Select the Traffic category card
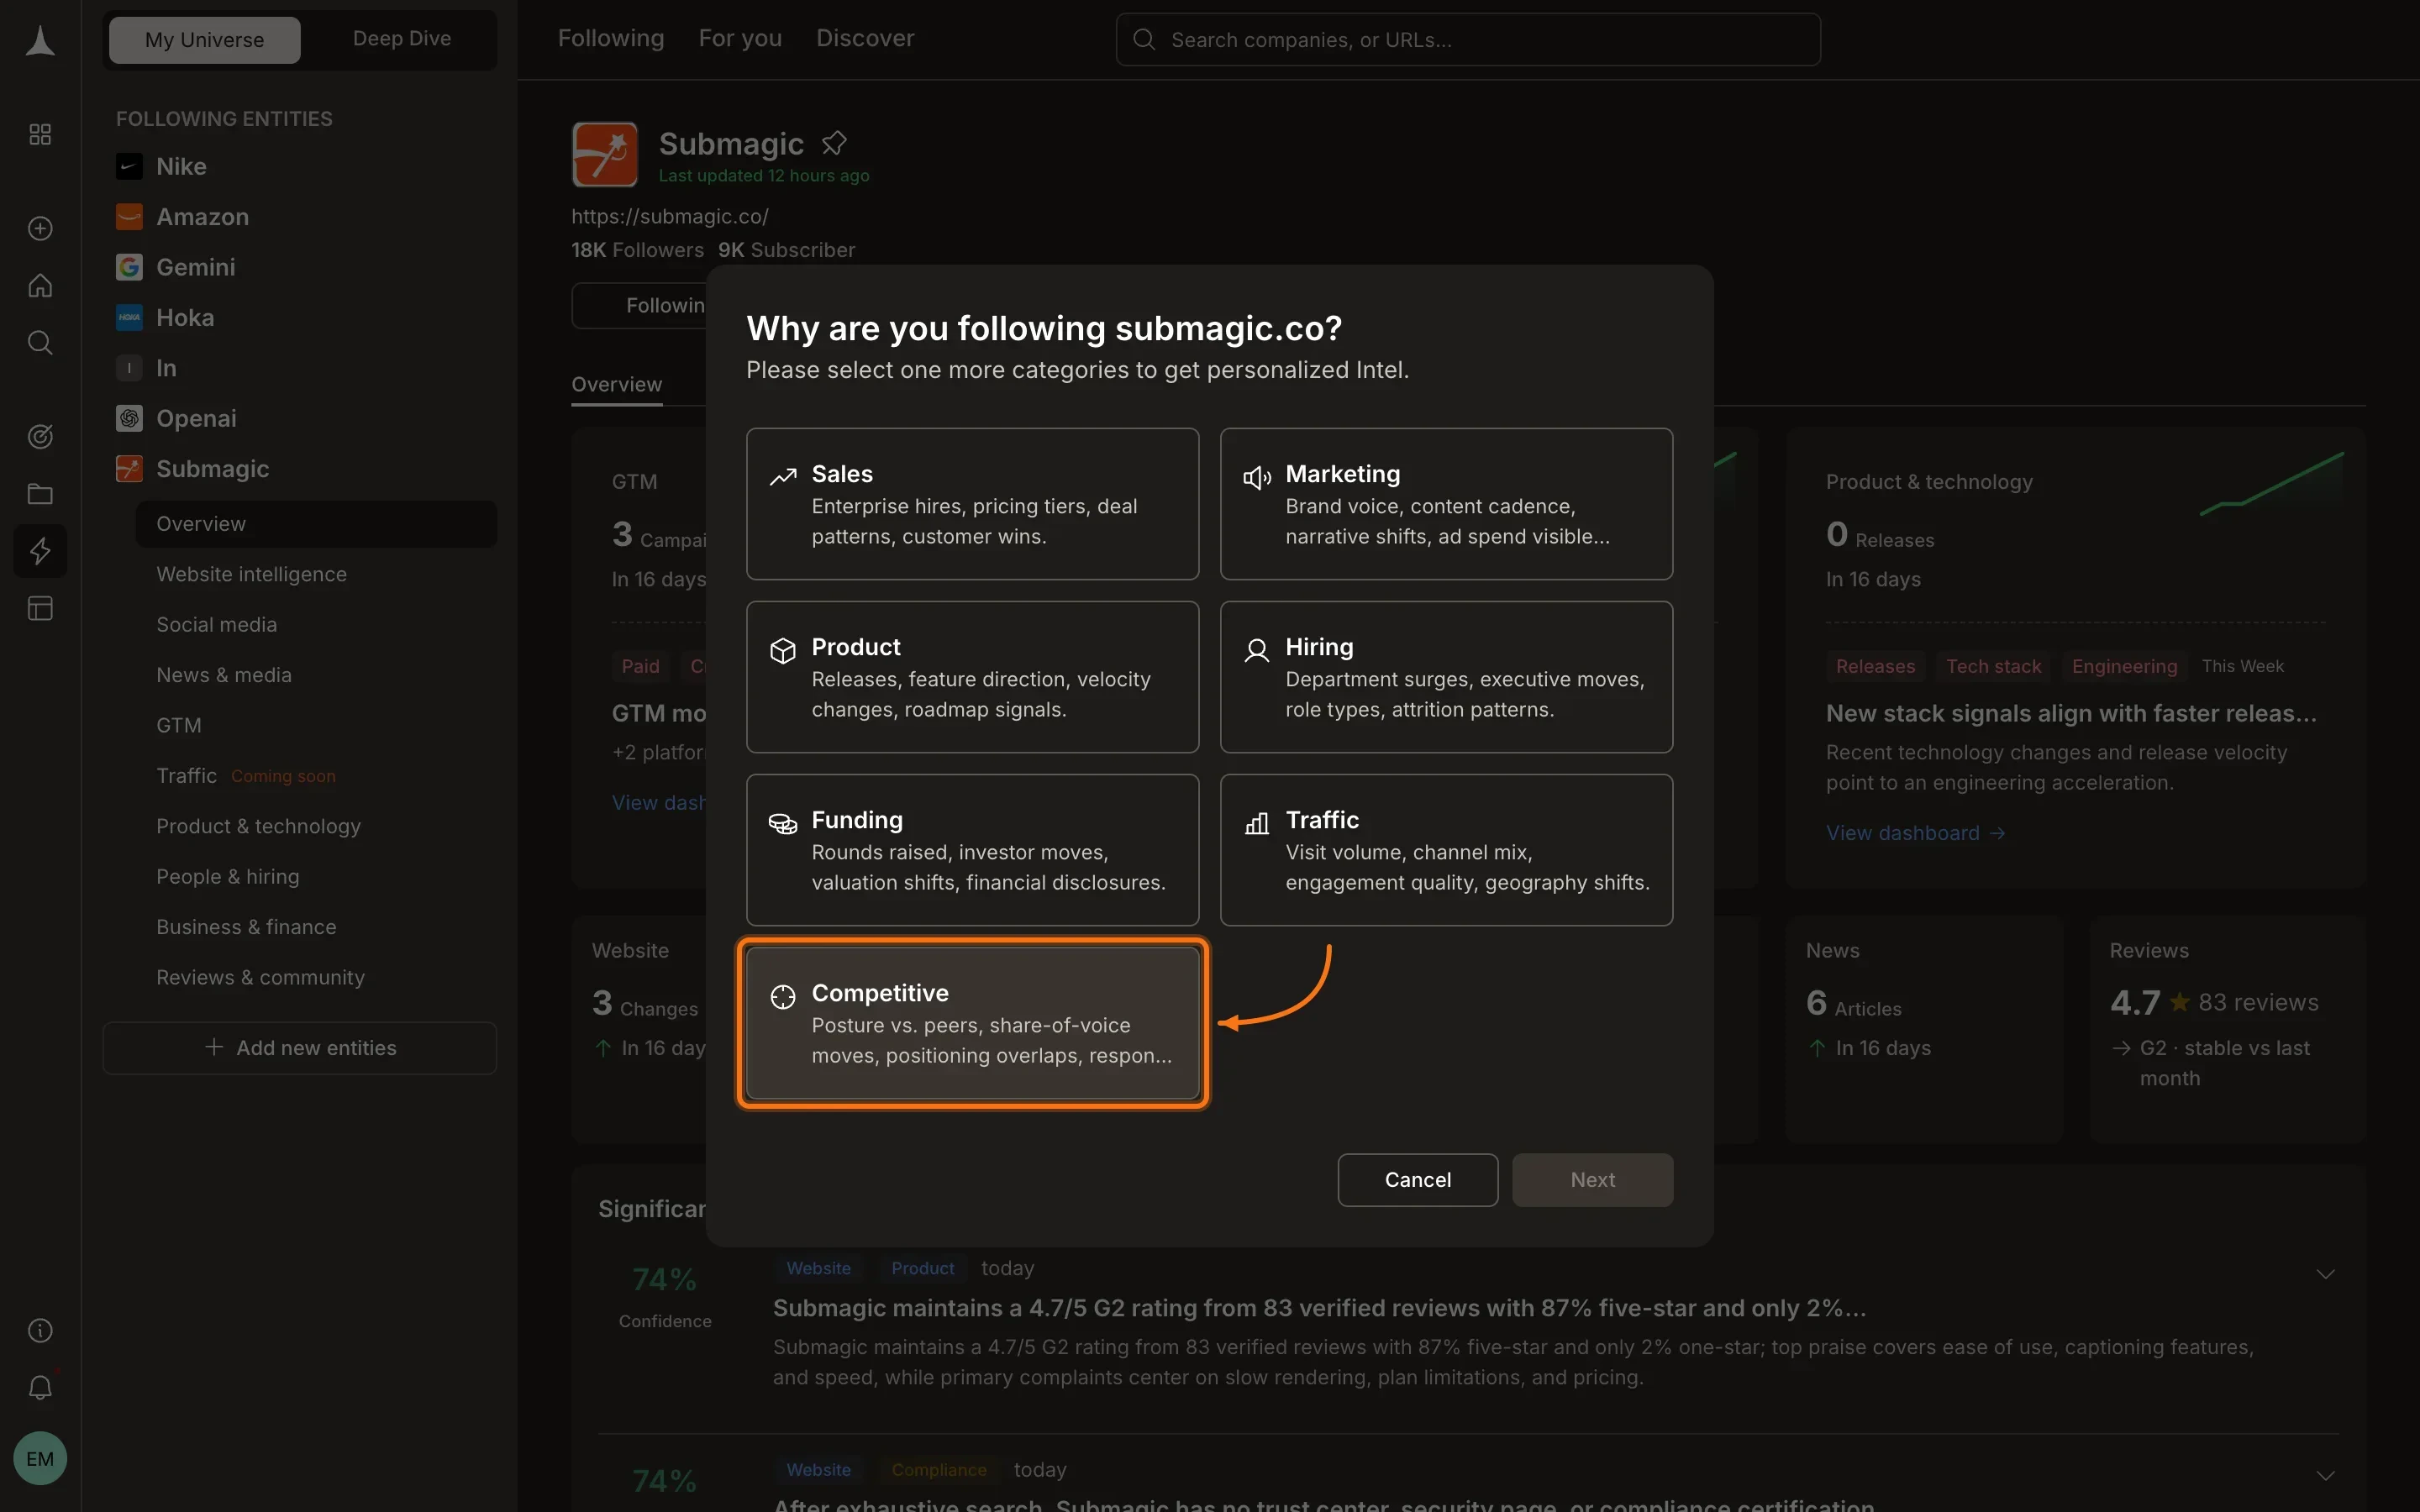 pos(1446,850)
